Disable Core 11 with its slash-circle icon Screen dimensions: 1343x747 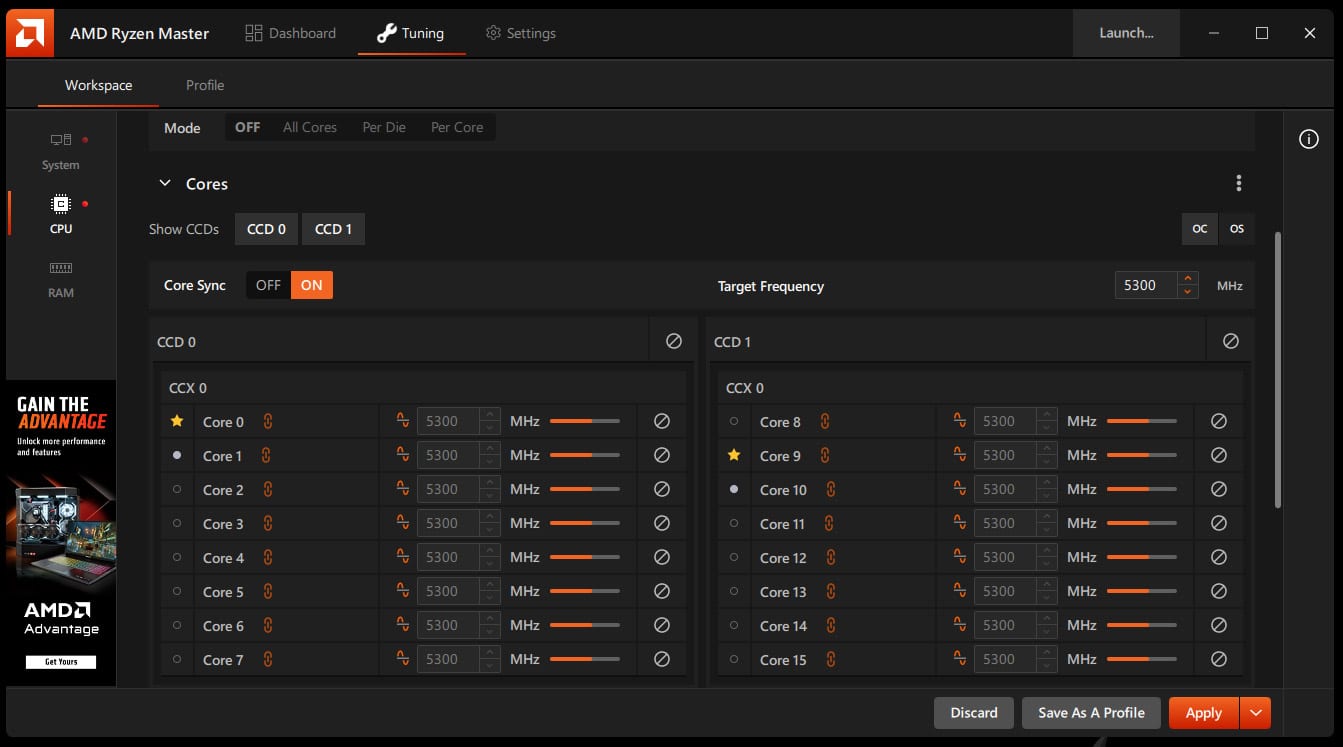(1218, 523)
